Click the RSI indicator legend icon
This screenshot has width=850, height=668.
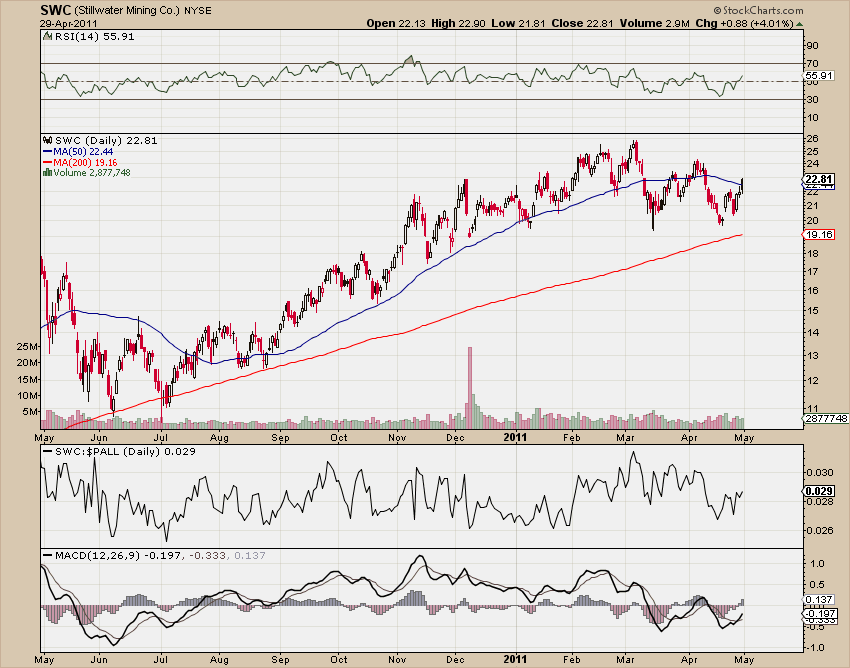48,36
